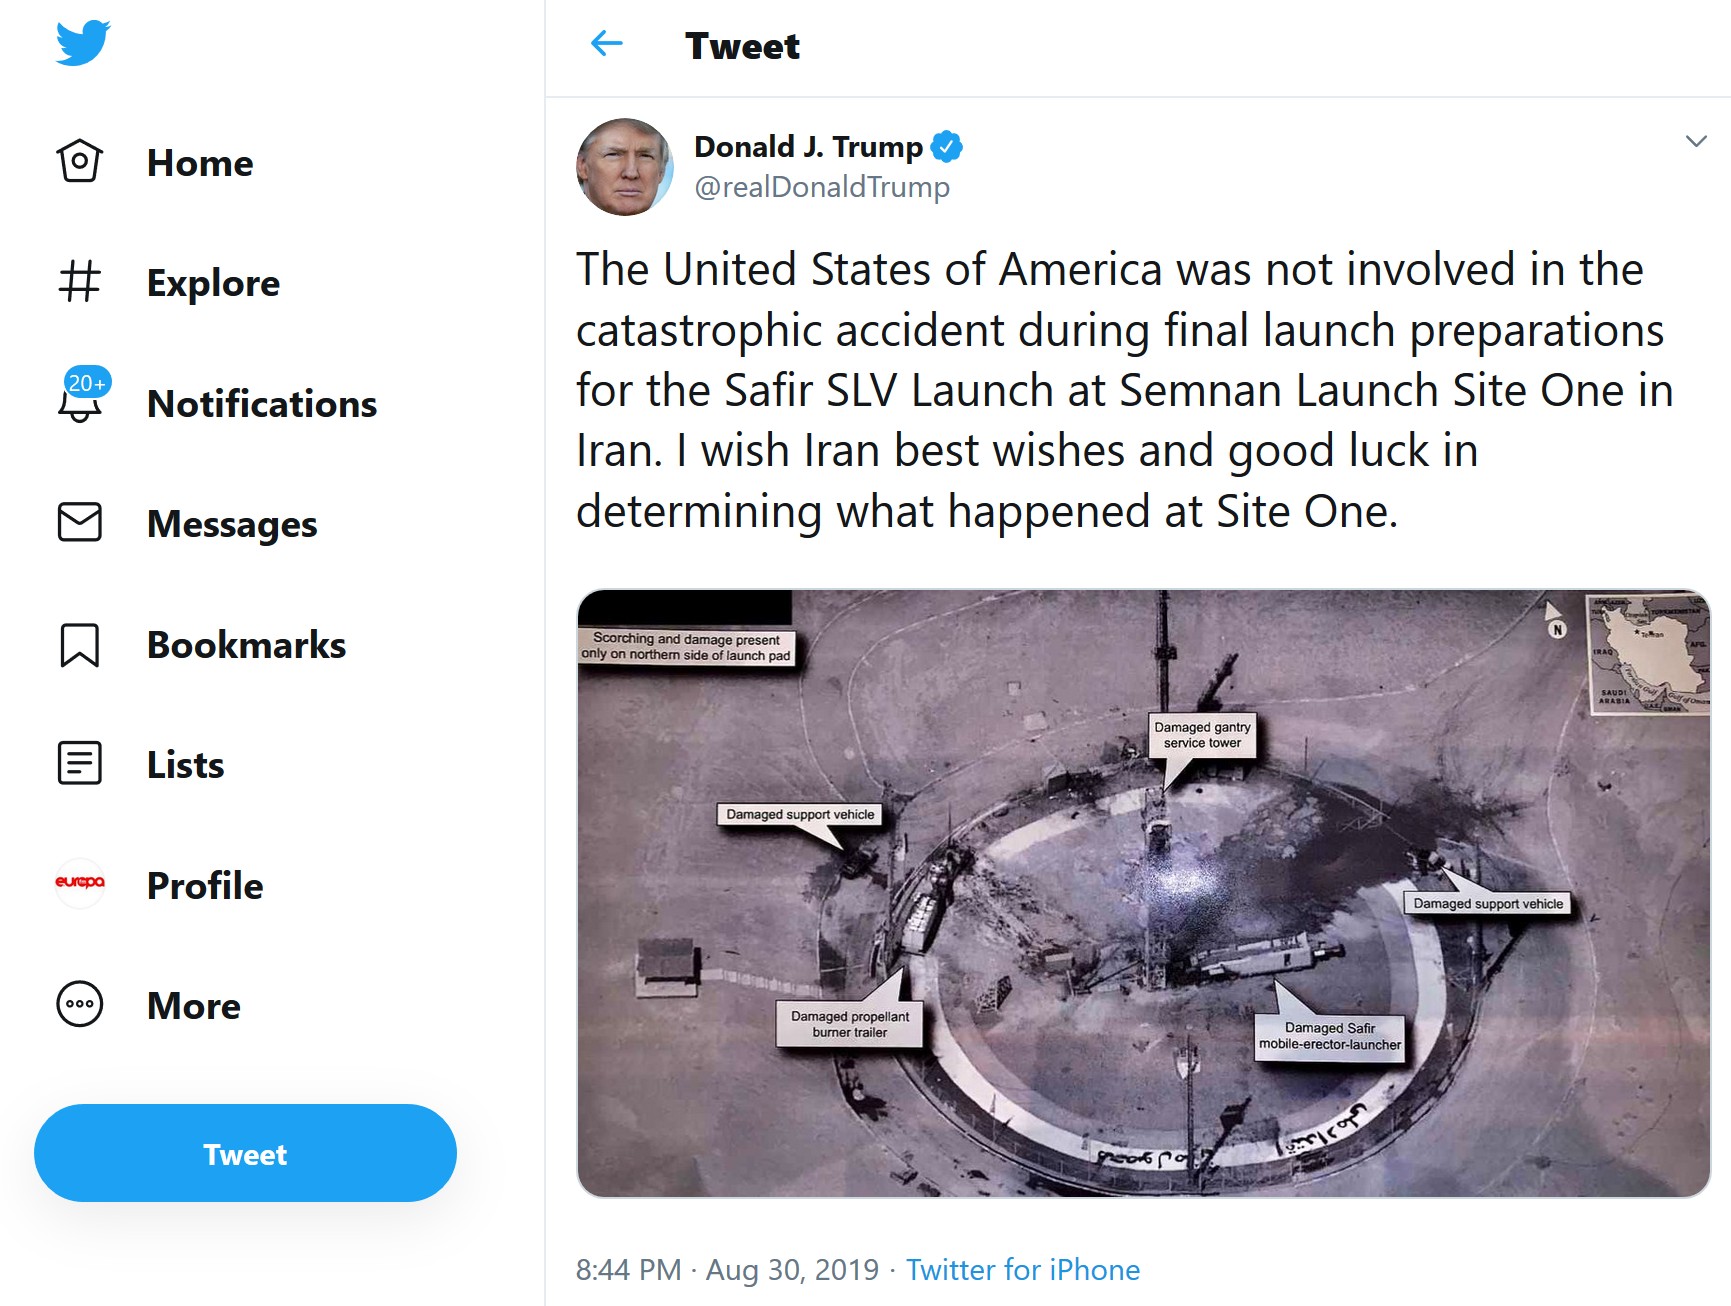The height and width of the screenshot is (1306, 1731).
Task: Click the Explore hashtag icon
Action: tap(80, 282)
